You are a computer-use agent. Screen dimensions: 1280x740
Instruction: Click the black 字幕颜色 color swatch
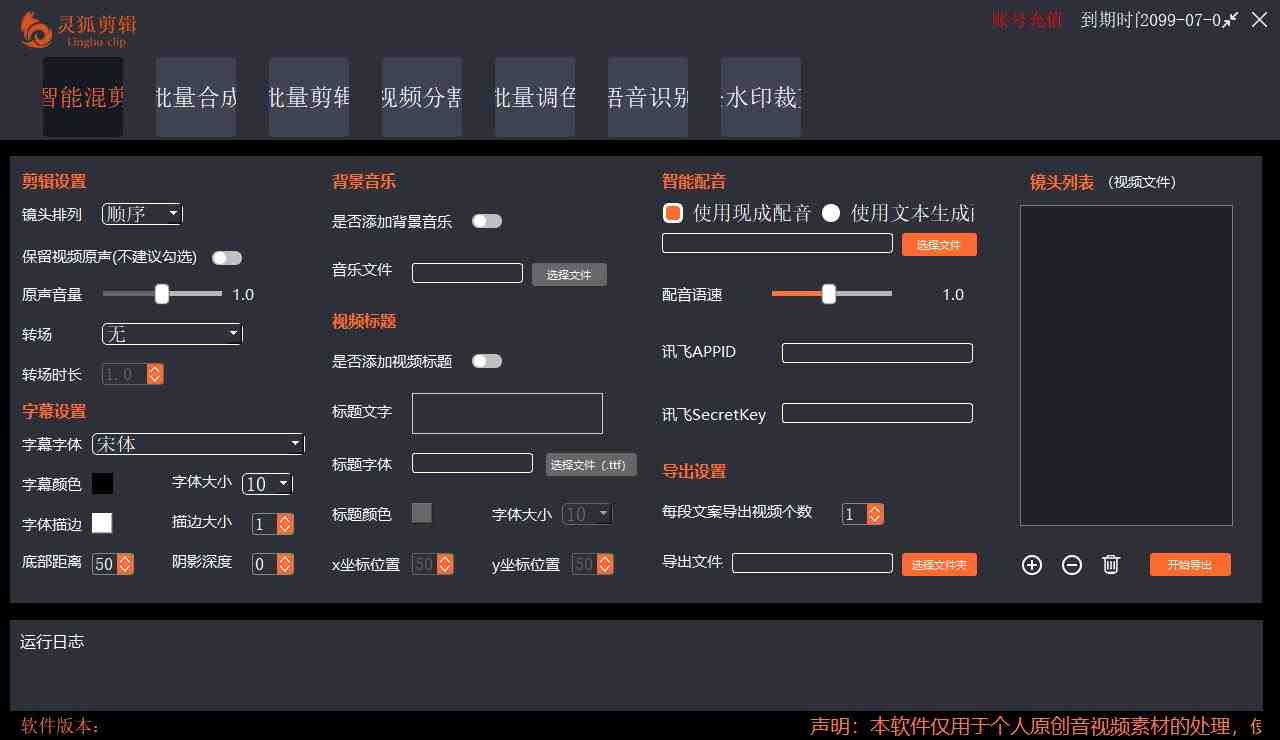tap(104, 483)
